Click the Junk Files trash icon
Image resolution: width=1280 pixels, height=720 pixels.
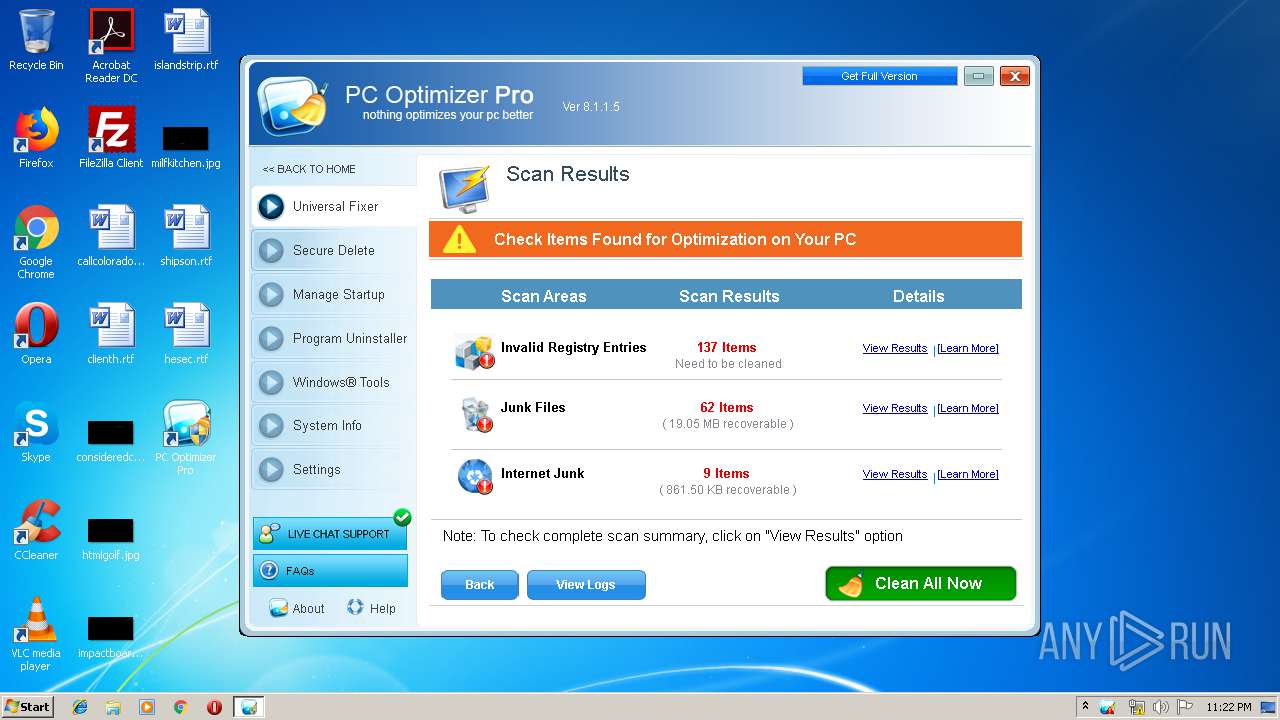tap(475, 414)
